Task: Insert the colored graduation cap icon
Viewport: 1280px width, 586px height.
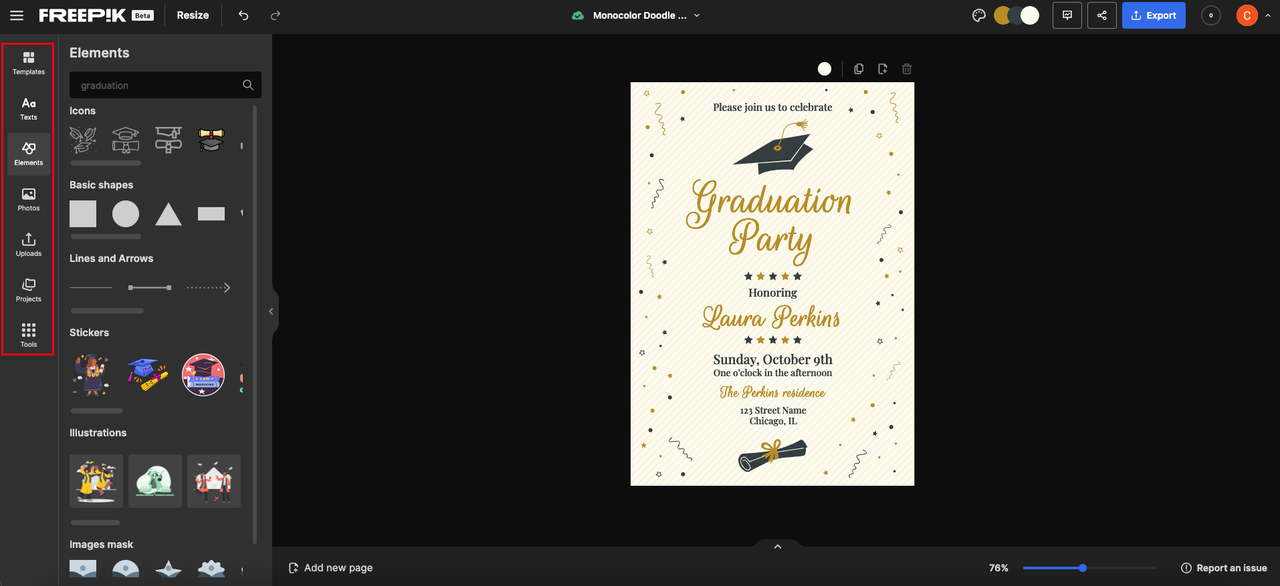Action: pyautogui.click(x=211, y=139)
